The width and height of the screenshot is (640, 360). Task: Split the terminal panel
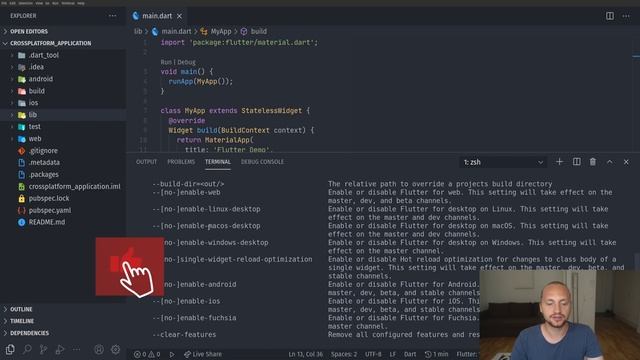click(576, 162)
